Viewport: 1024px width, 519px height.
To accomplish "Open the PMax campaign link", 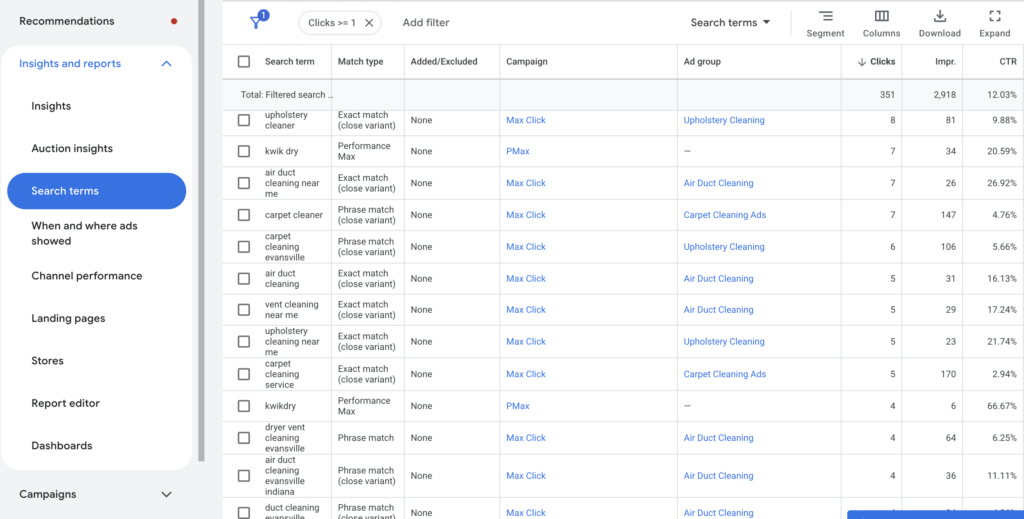I will 518,152.
